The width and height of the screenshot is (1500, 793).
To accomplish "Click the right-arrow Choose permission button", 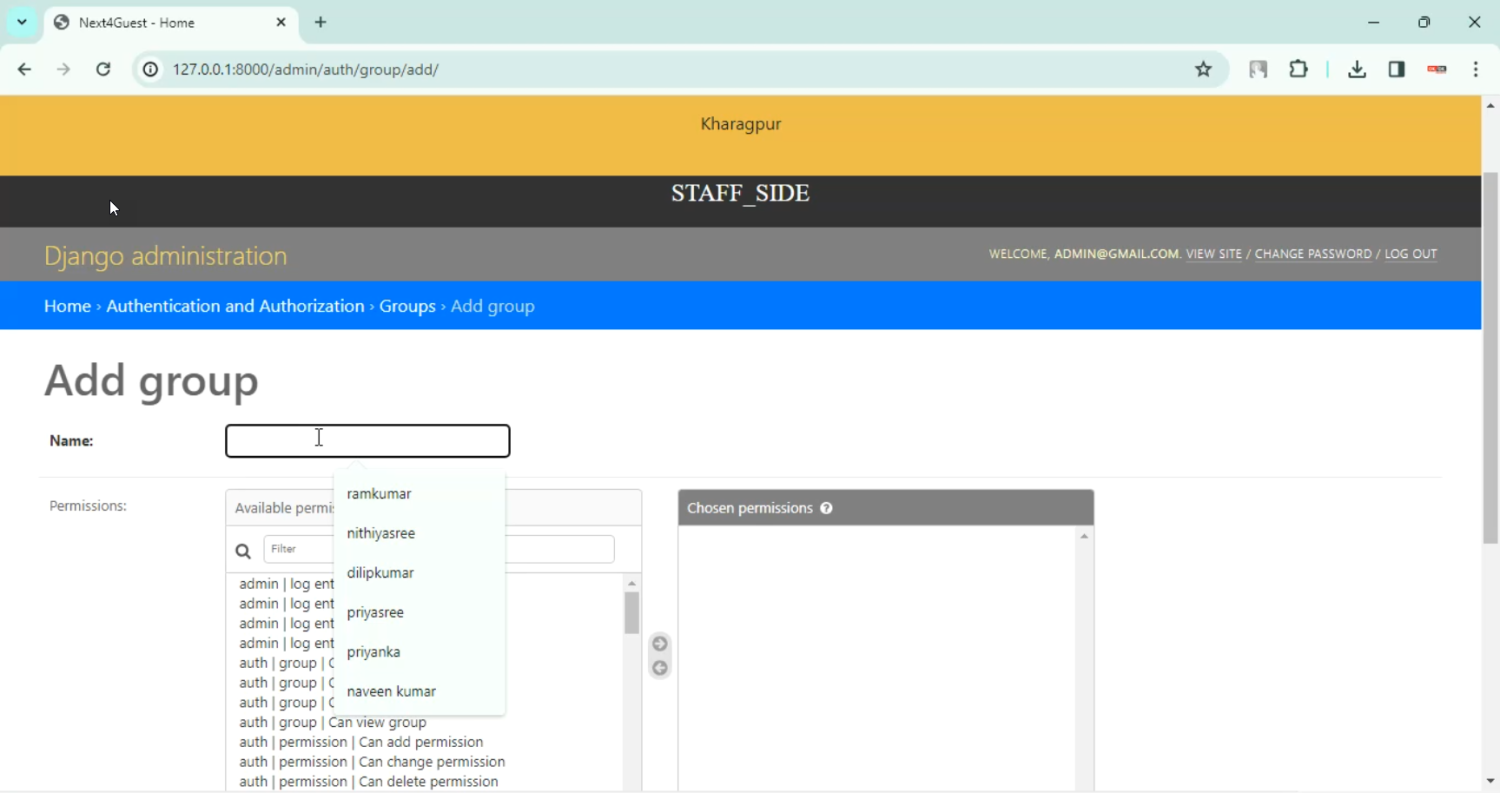I will (x=660, y=643).
